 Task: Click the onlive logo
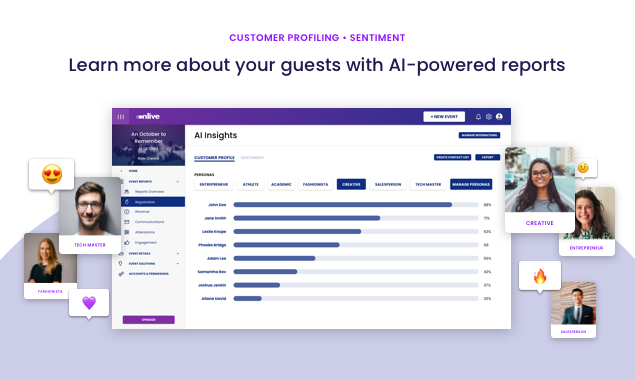148,117
